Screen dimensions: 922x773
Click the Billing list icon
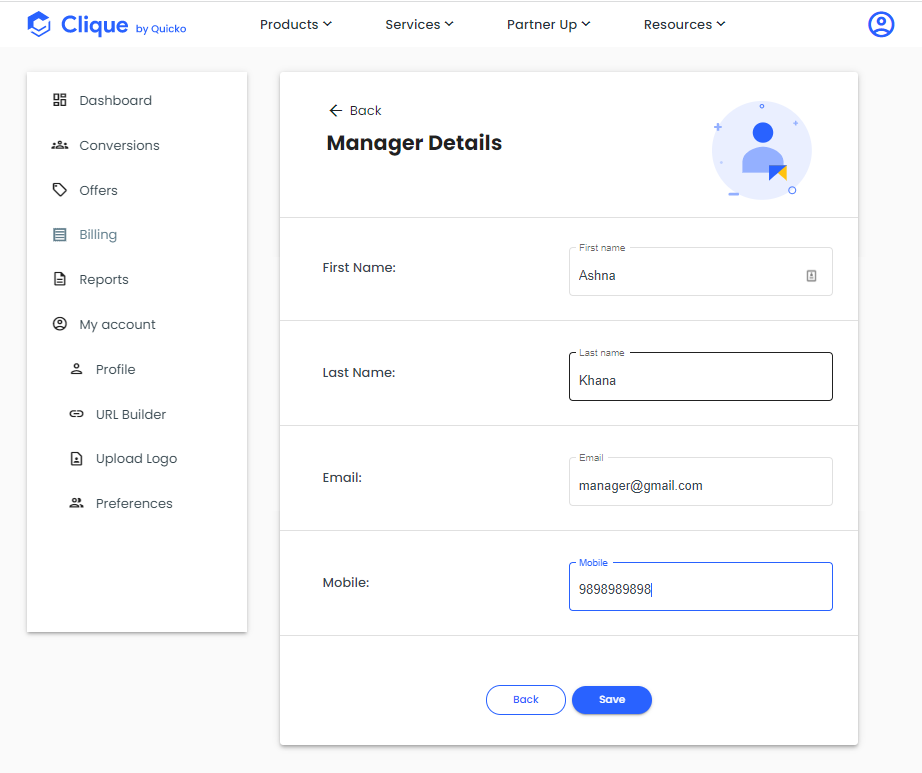point(59,235)
